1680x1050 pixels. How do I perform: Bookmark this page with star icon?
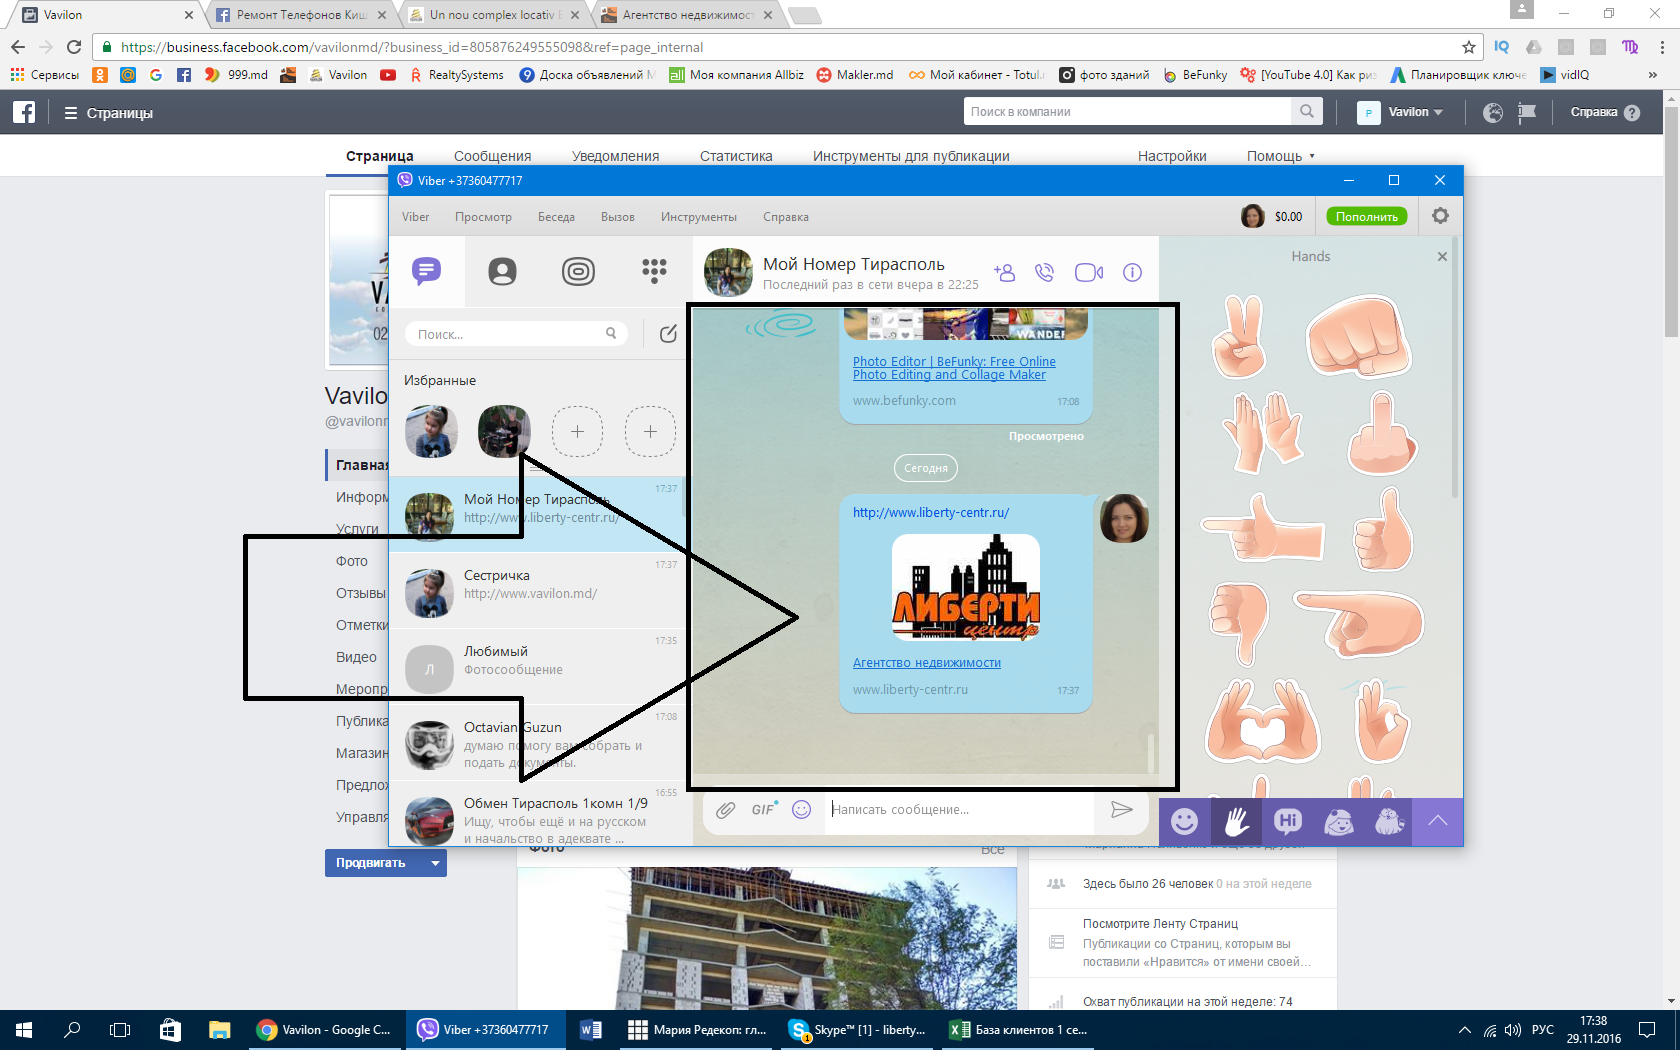click(x=1468, y=47)
